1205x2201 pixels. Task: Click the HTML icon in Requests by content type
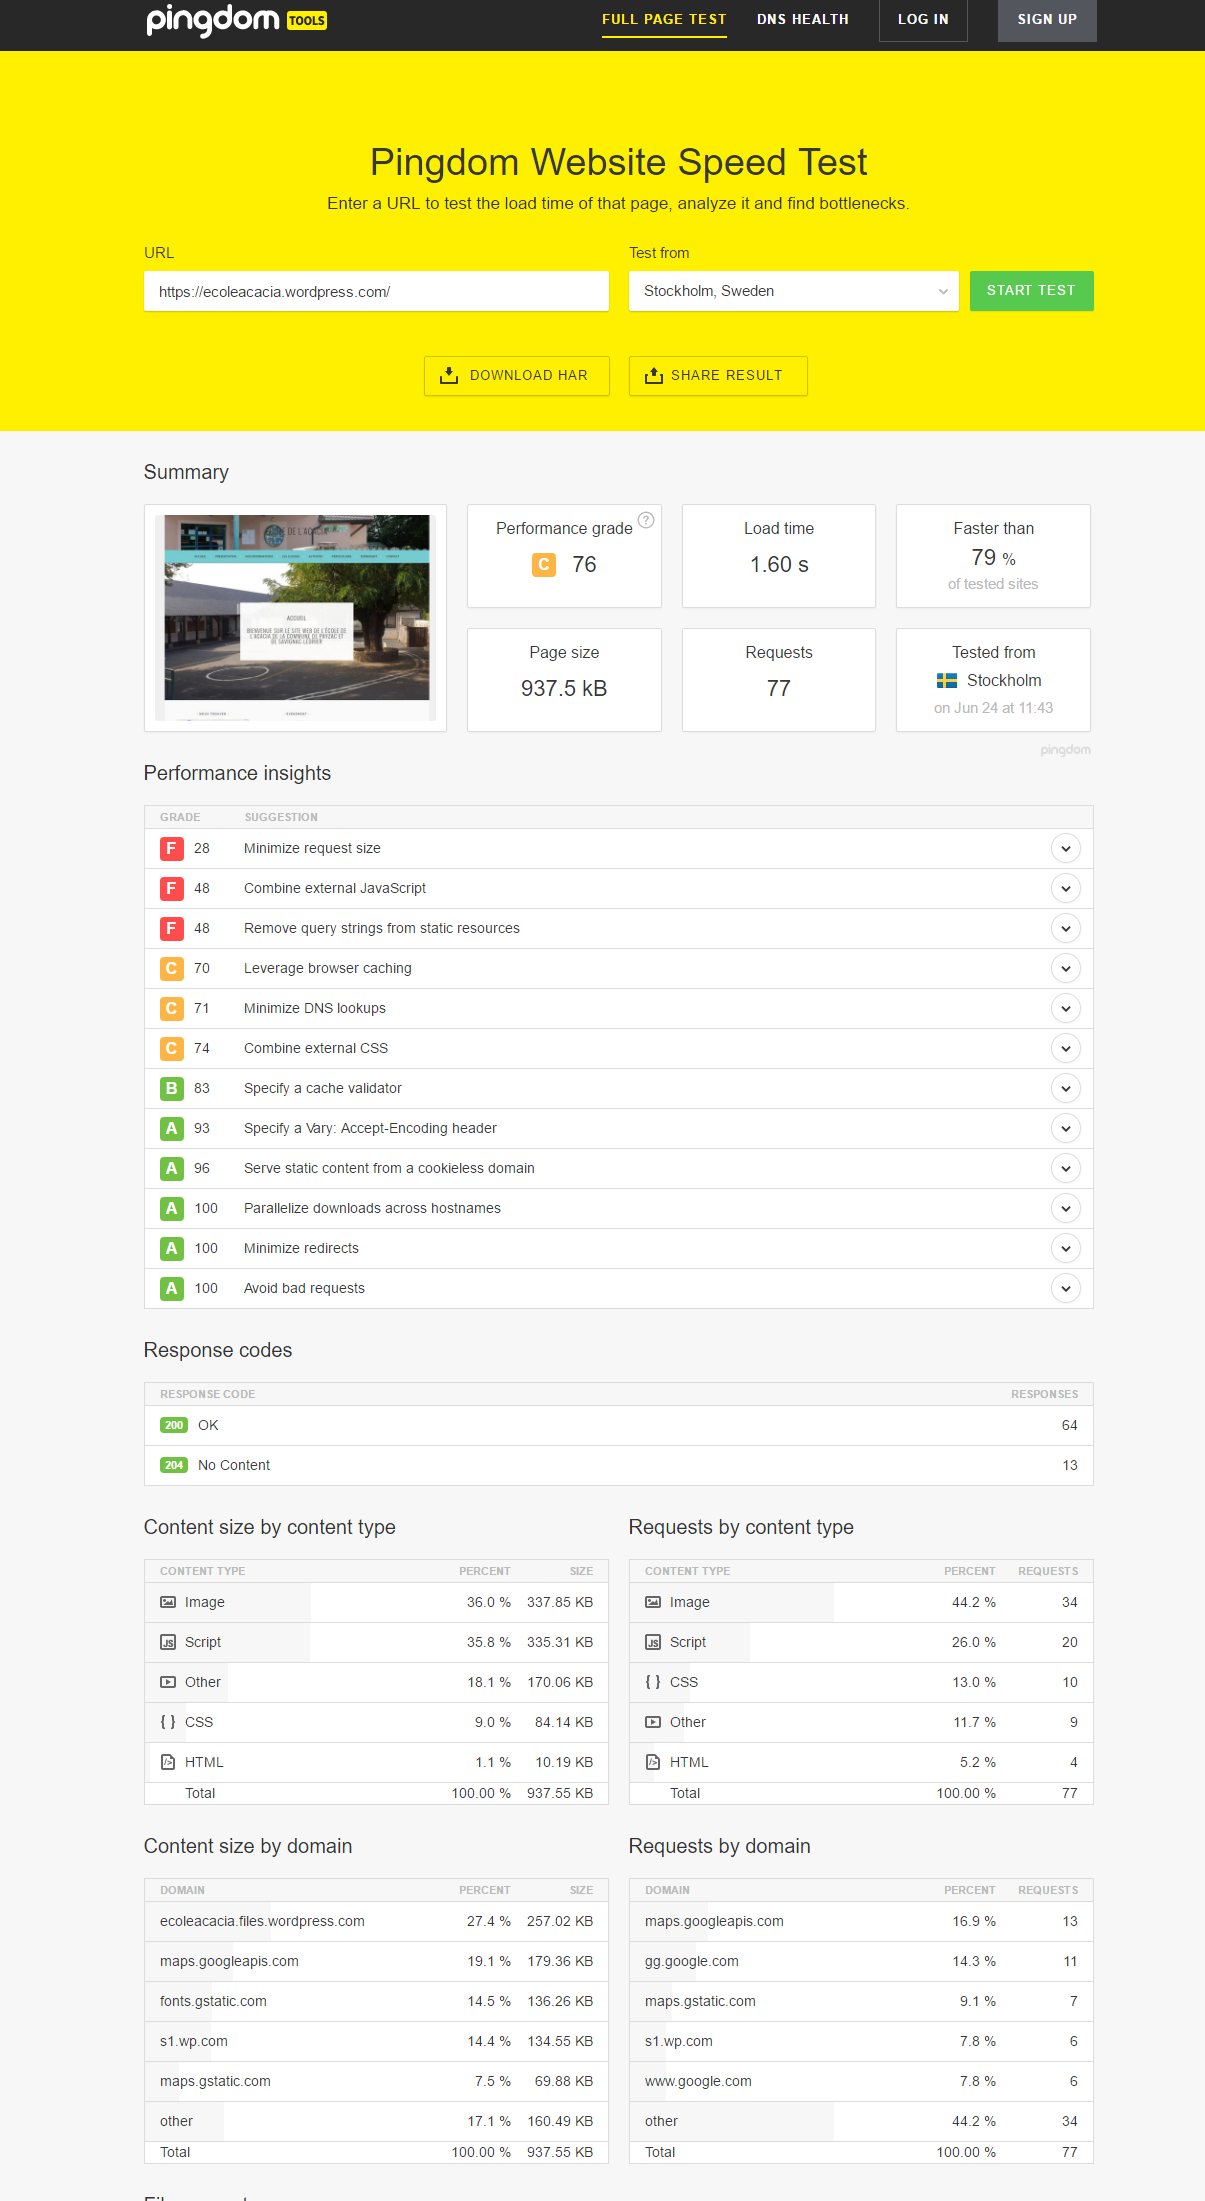653,1762
